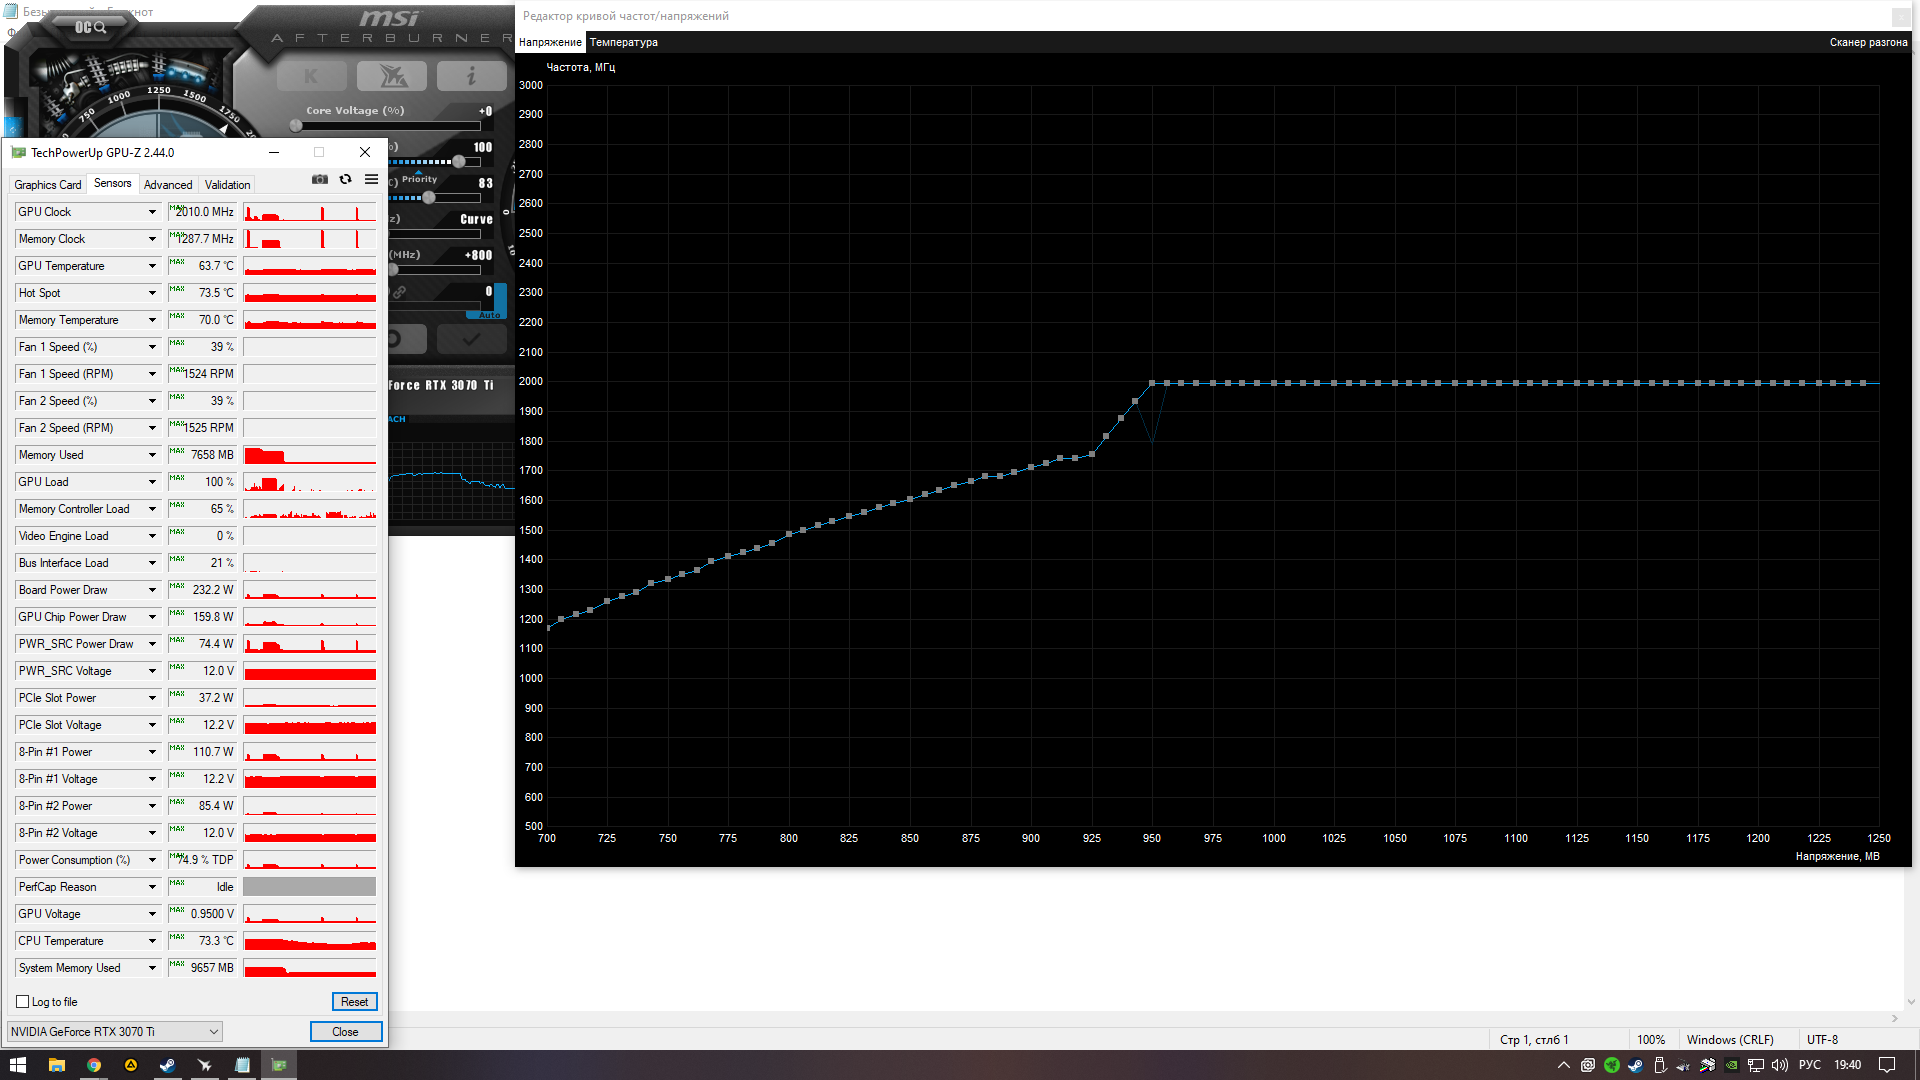Image resolution: width=1920 pixels, height=1080 pixels.
Task: Expand the Hot Spot sensor dropdown
Action: (152, 293)
